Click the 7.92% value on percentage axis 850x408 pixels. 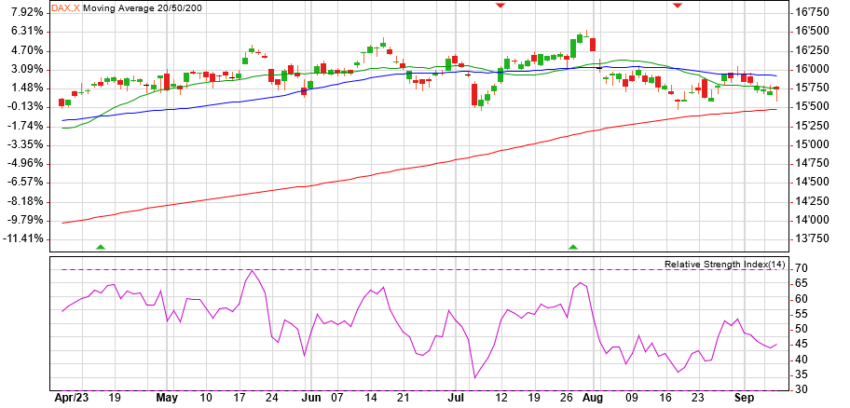(27, 12)
